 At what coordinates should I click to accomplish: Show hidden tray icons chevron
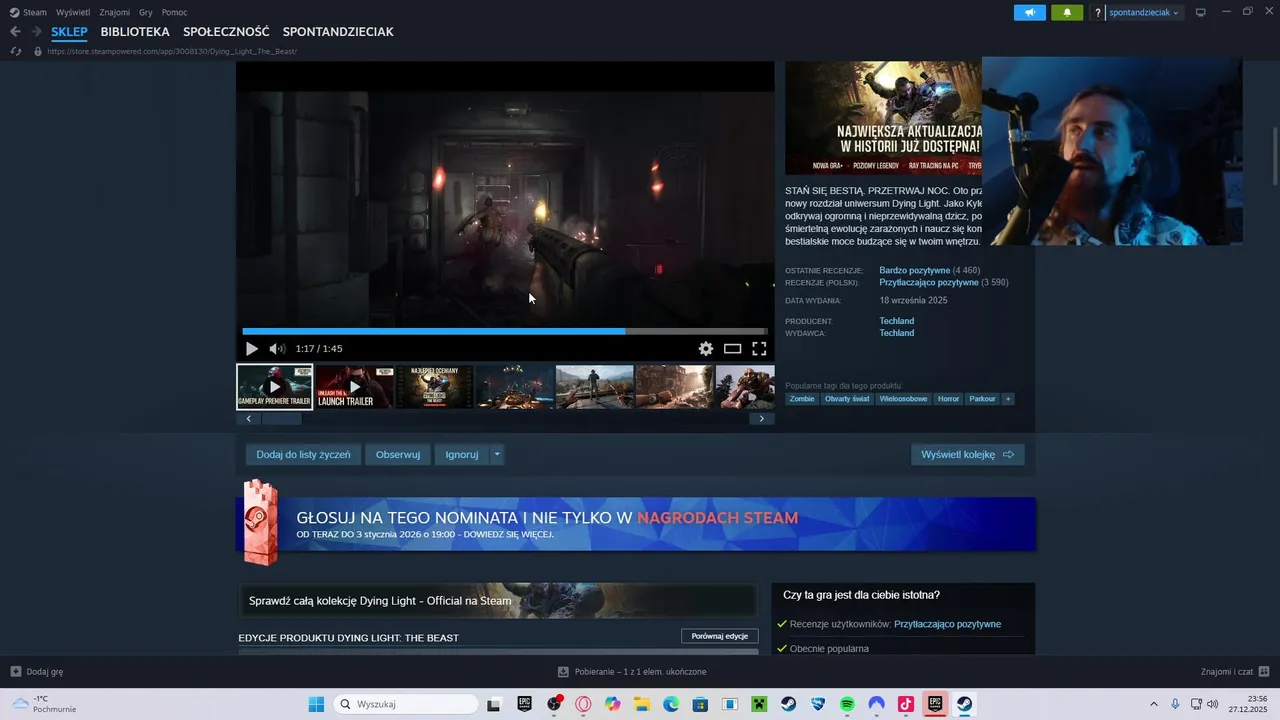1153,704
